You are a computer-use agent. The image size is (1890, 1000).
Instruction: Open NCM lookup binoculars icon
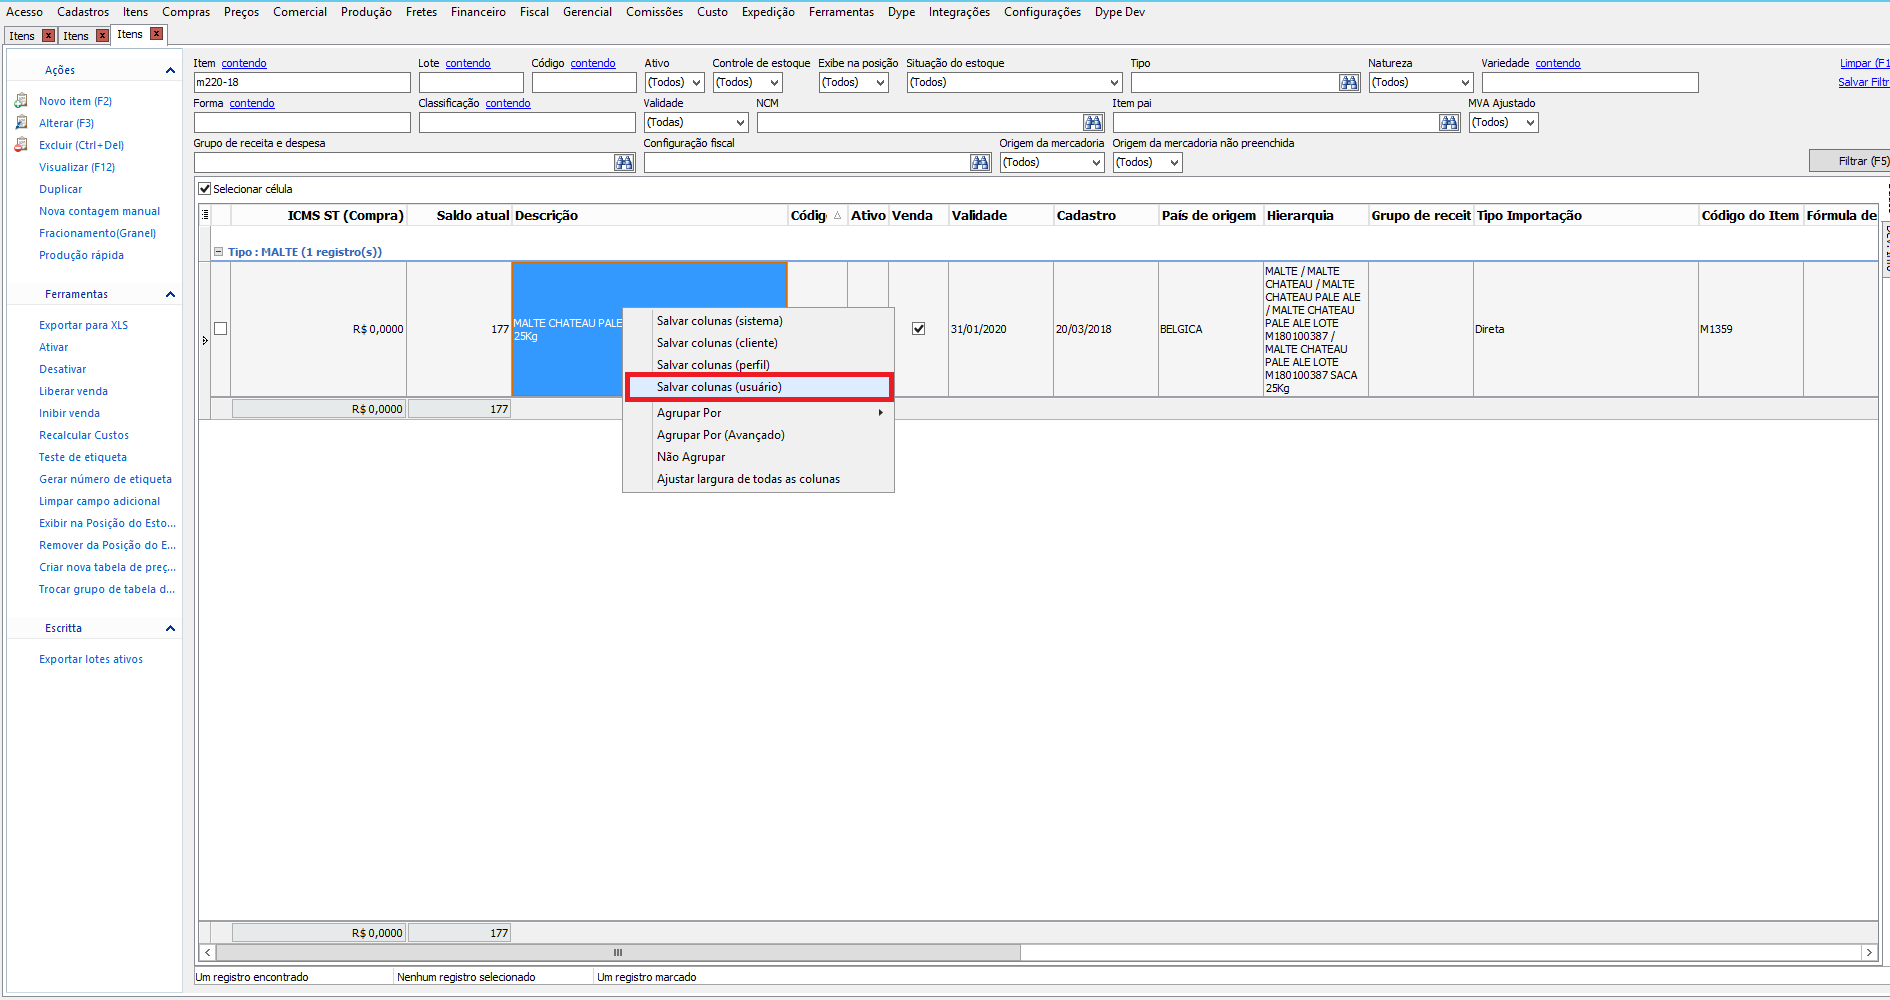[x=1093, y=123]
